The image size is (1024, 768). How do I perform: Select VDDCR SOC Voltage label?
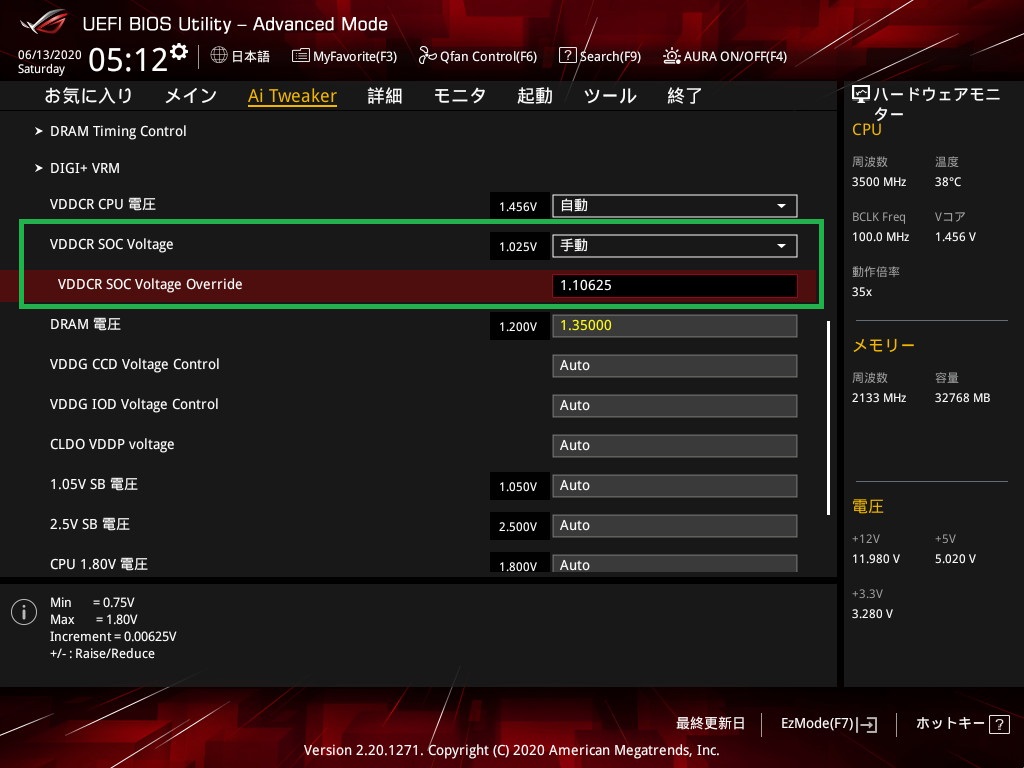[112, 244]
